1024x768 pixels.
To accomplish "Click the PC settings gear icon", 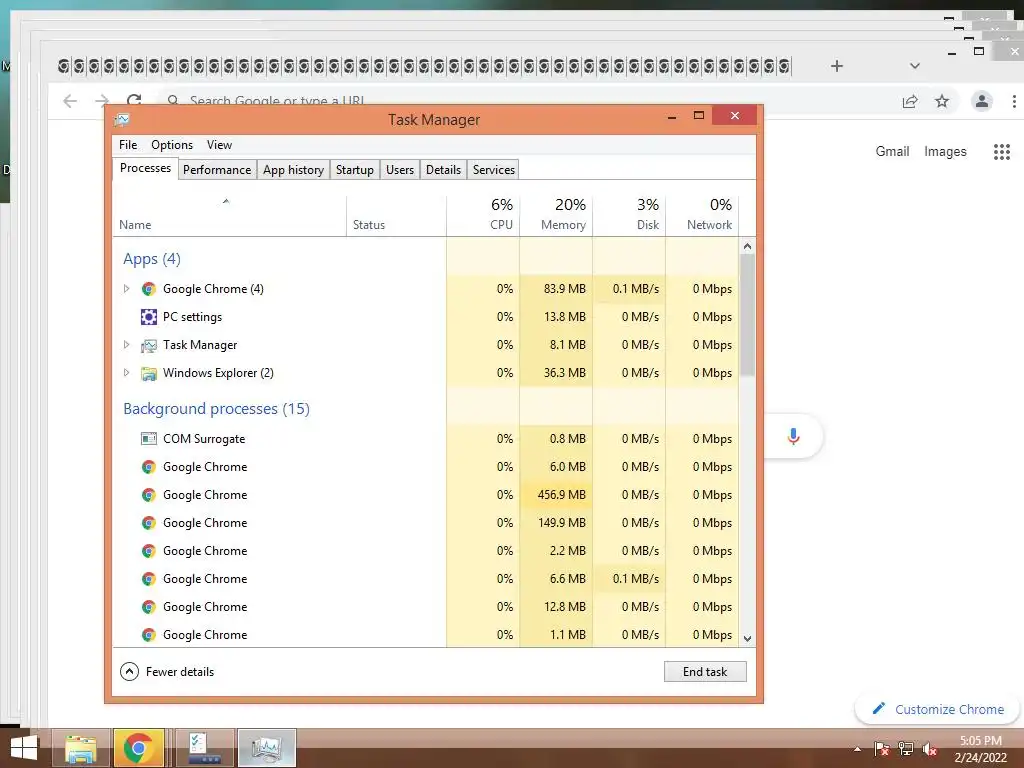I will coord(149,317).
